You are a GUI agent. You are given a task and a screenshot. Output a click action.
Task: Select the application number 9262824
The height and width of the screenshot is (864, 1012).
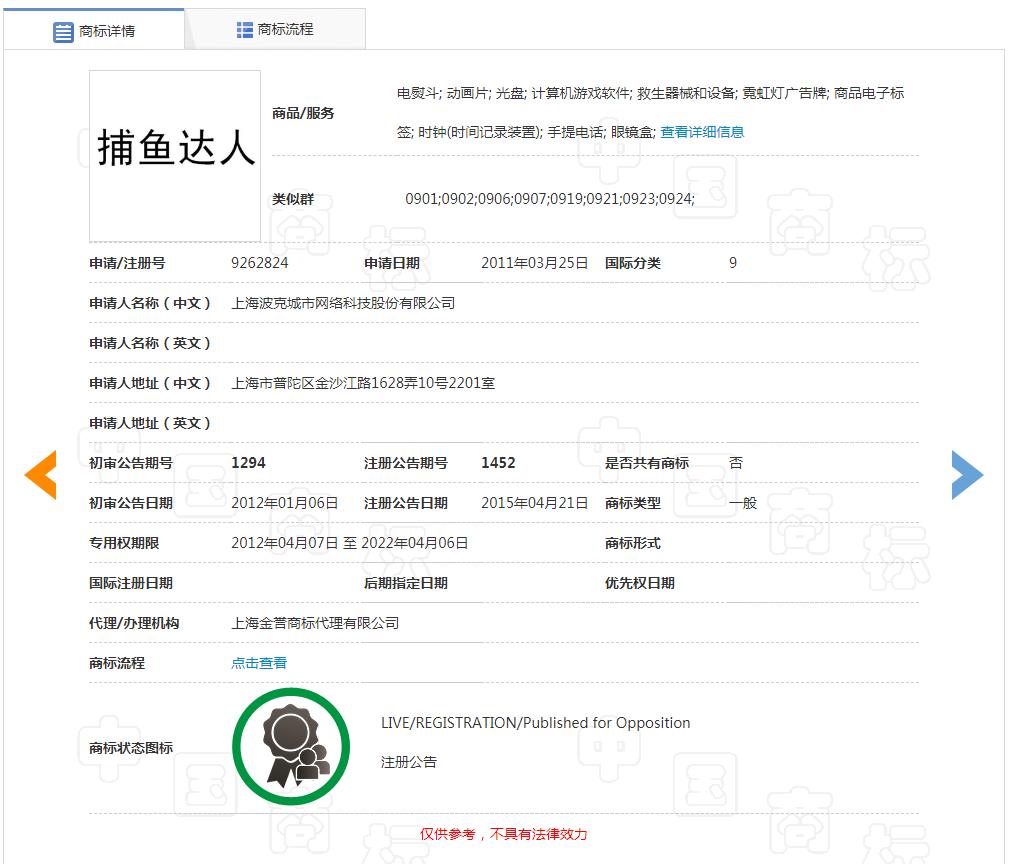(263, 263)
